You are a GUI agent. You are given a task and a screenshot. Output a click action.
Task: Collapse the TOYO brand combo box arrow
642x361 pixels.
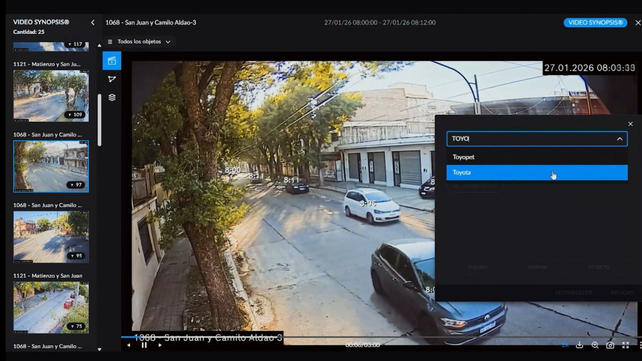pos(619,139)
